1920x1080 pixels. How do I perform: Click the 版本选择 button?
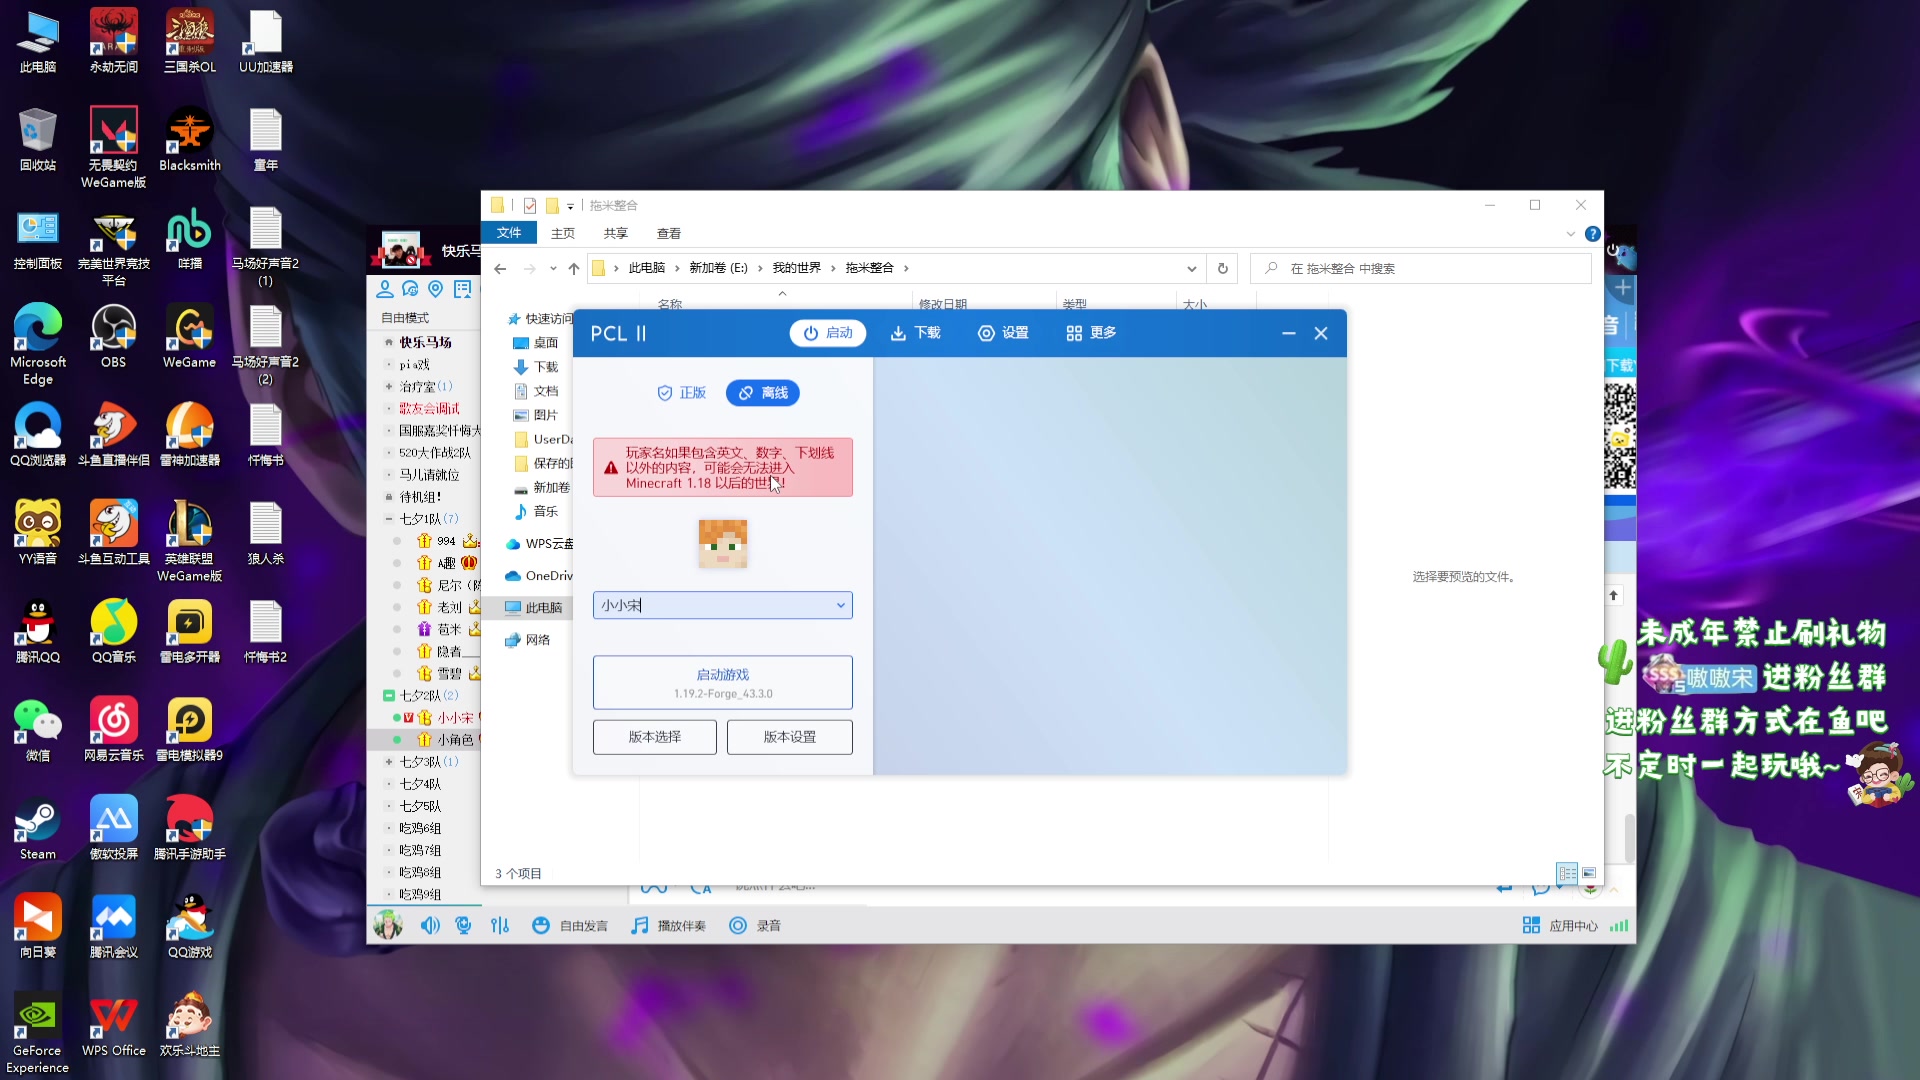coord(654,737)
